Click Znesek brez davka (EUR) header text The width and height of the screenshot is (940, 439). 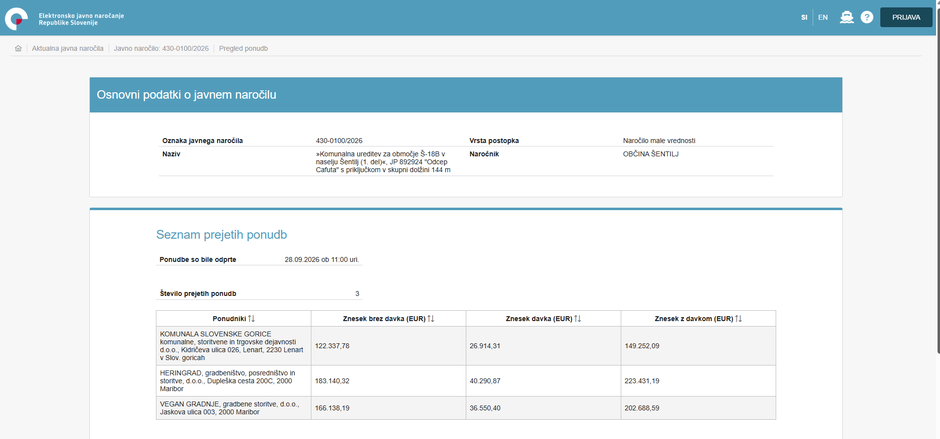(x=384, y=319)
